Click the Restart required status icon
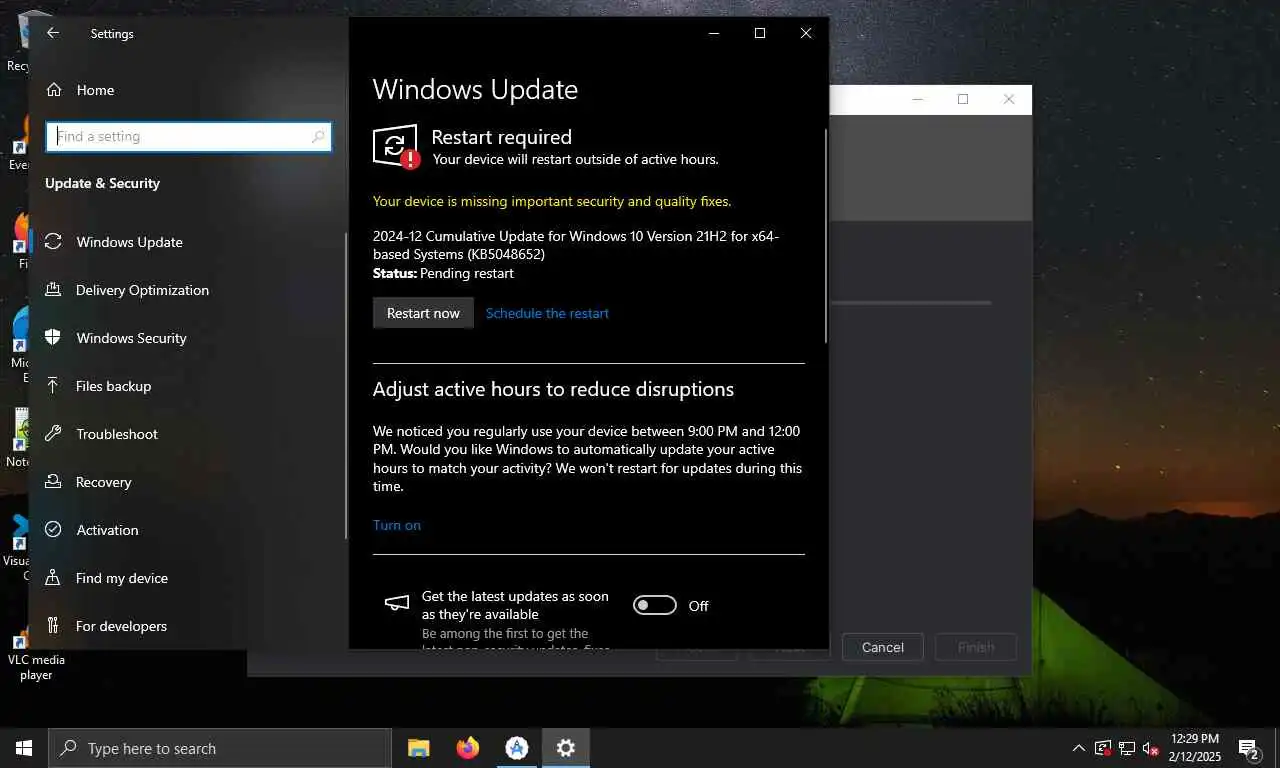The image size is (1280, 768). click(396, 147)
